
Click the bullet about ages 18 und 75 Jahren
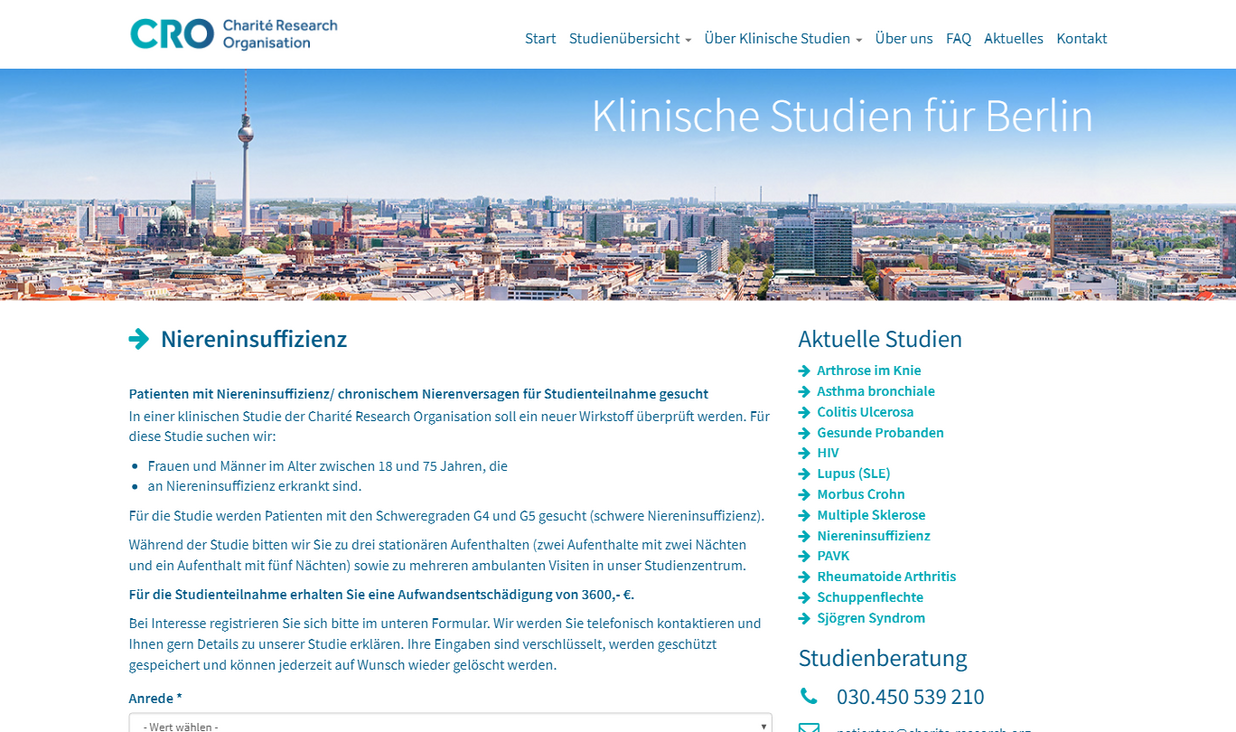(x=328, y=466)
